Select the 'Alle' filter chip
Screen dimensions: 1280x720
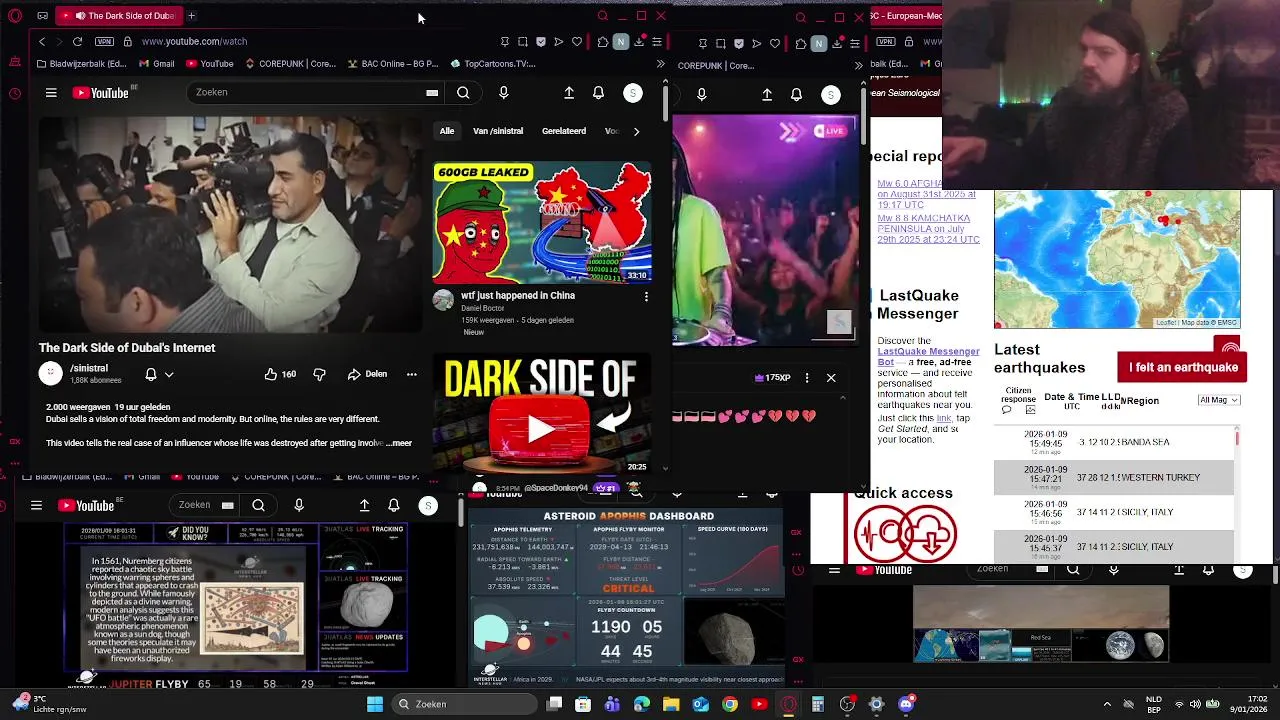(x=447, y=131)
